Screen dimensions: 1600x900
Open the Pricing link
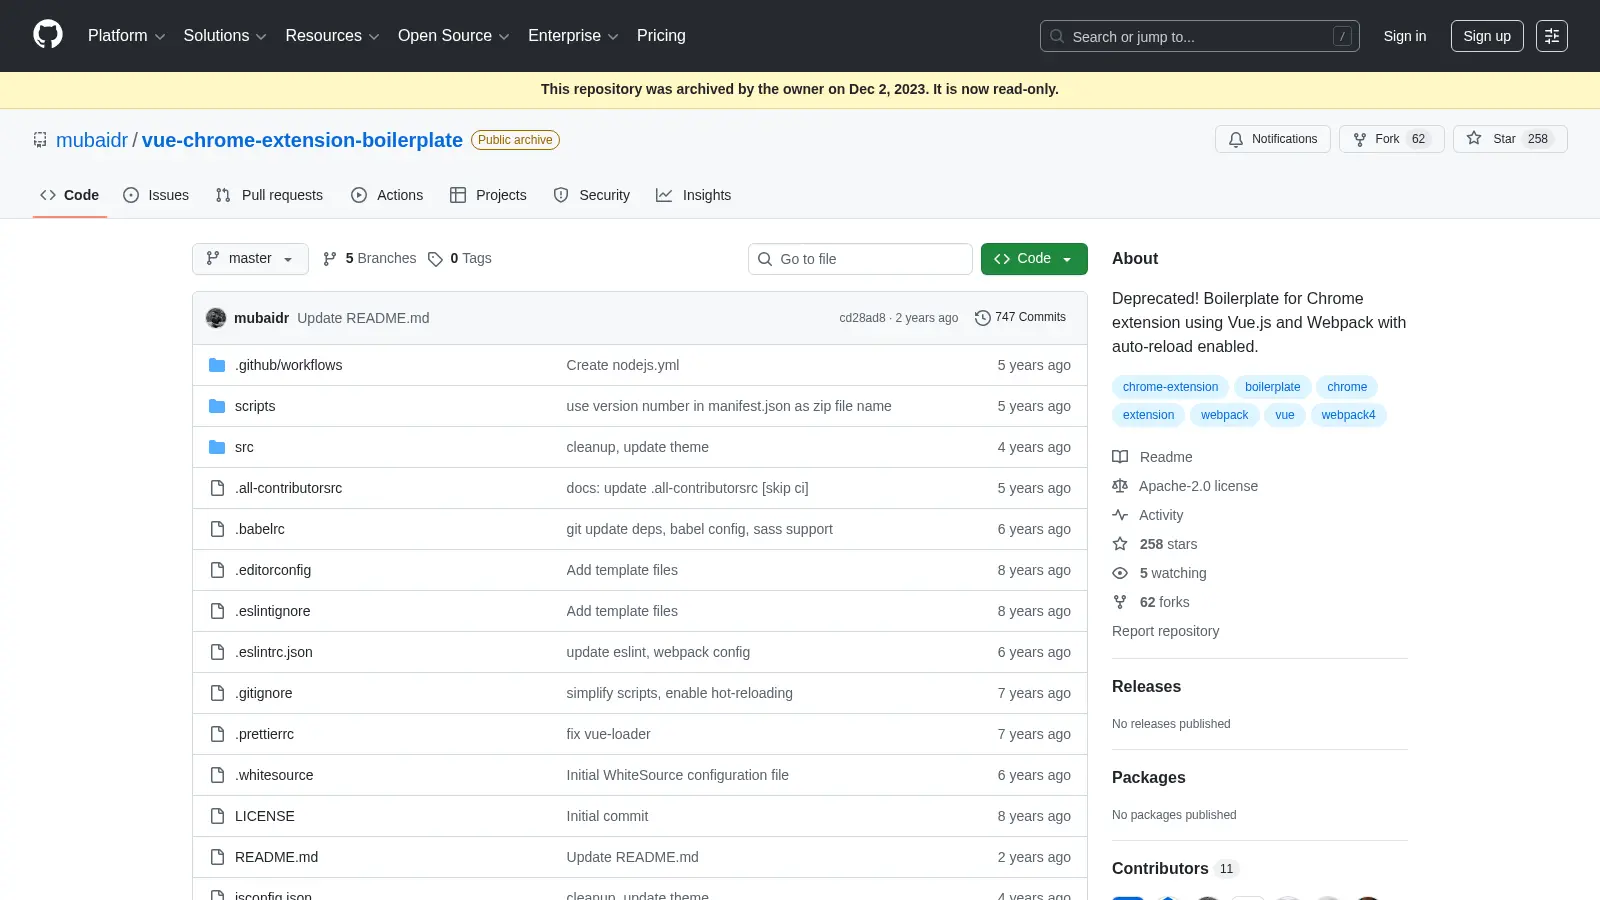pyautogui.click(x=661, y=35)
